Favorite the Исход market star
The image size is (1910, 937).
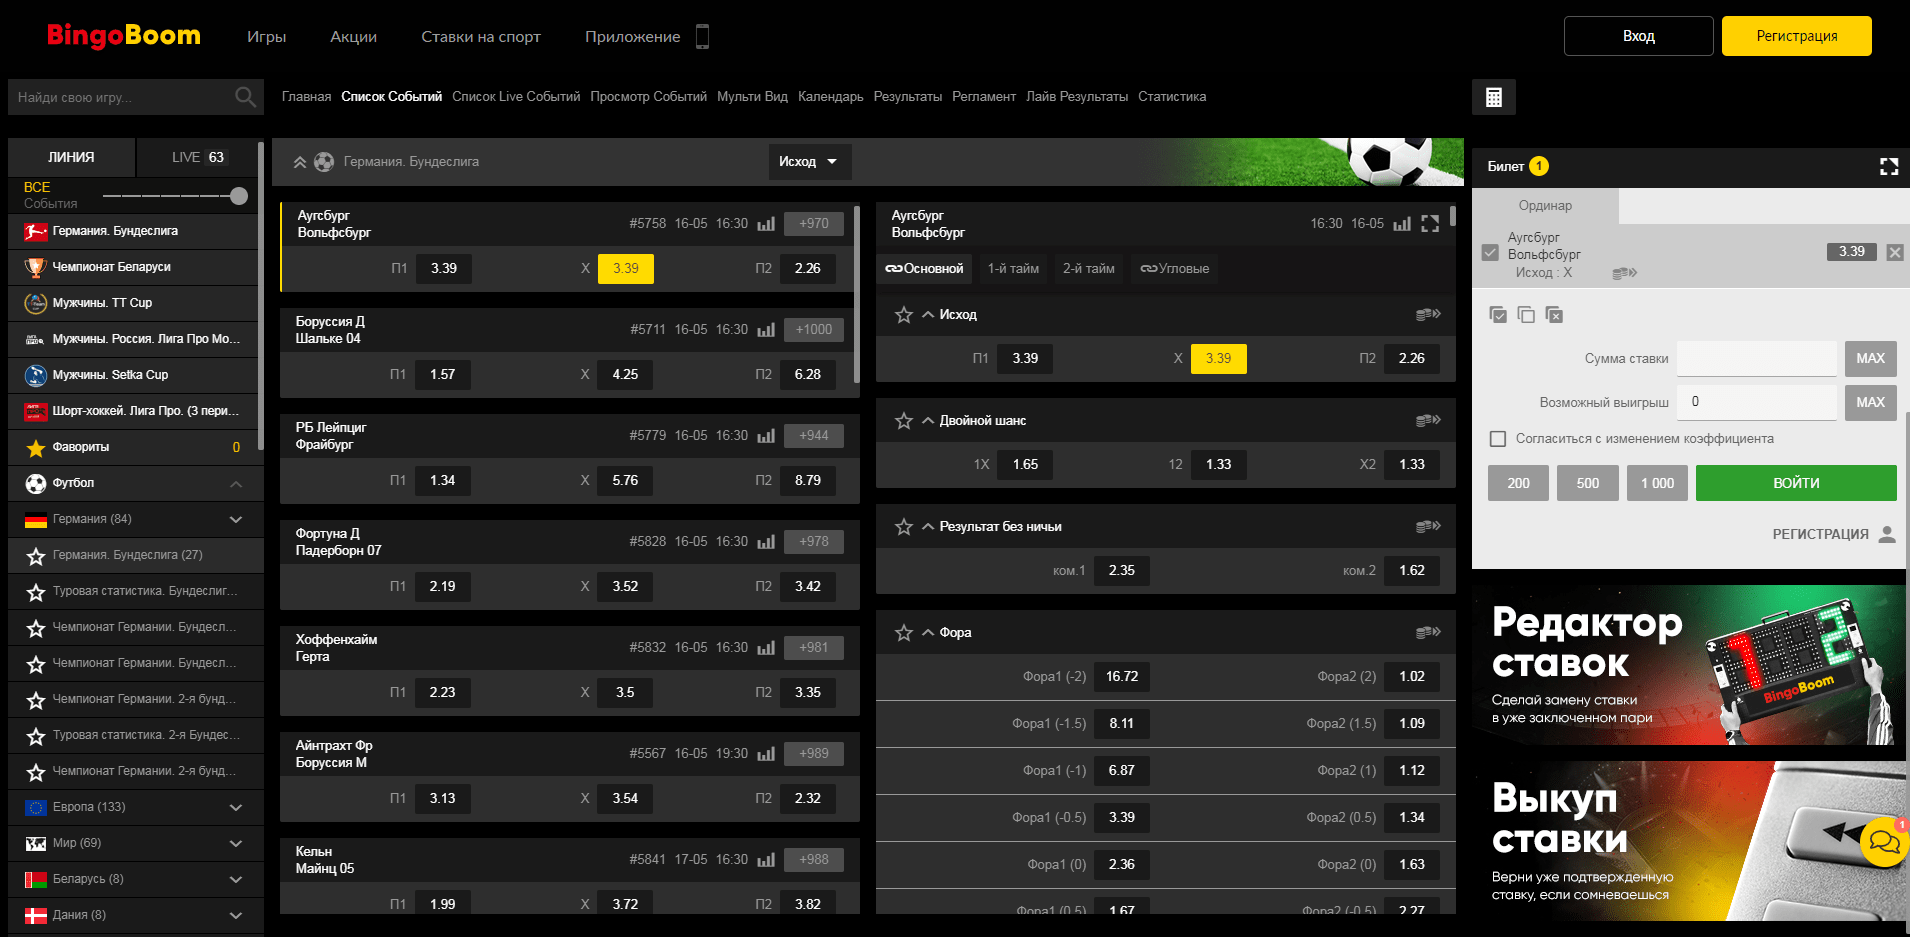[904, 315]
